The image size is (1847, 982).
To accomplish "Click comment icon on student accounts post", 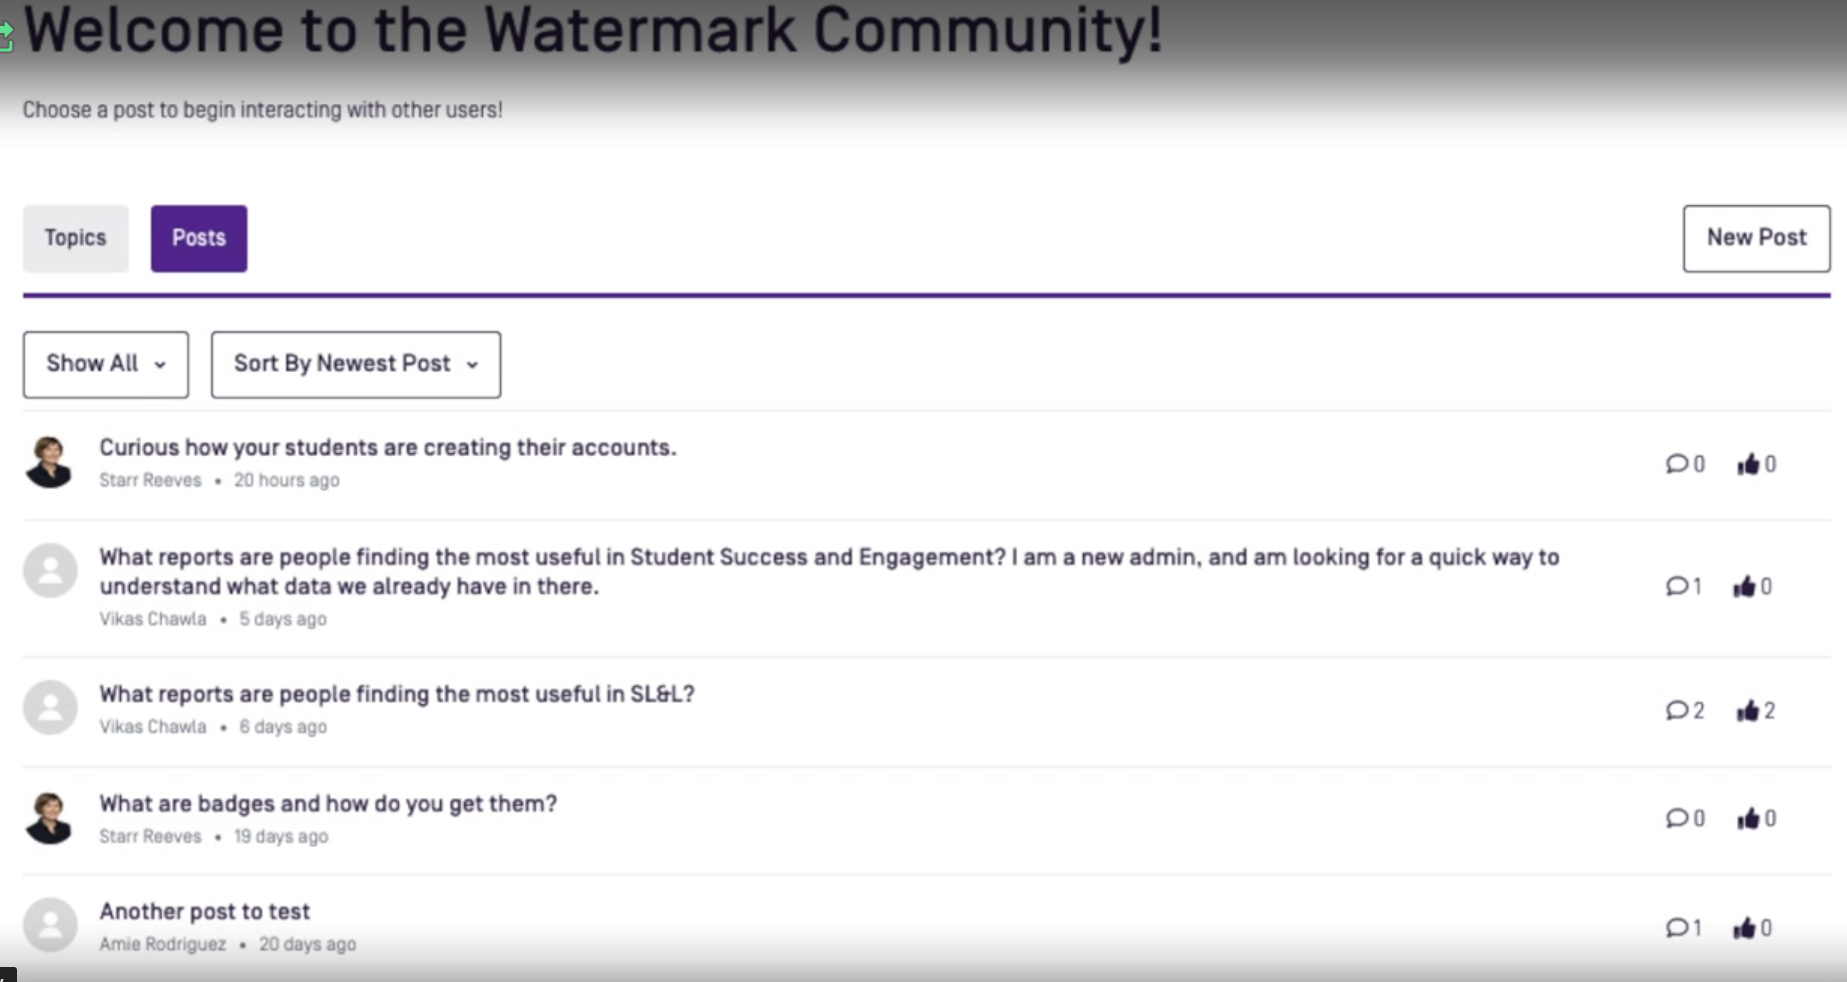I will coord(1677,464).
